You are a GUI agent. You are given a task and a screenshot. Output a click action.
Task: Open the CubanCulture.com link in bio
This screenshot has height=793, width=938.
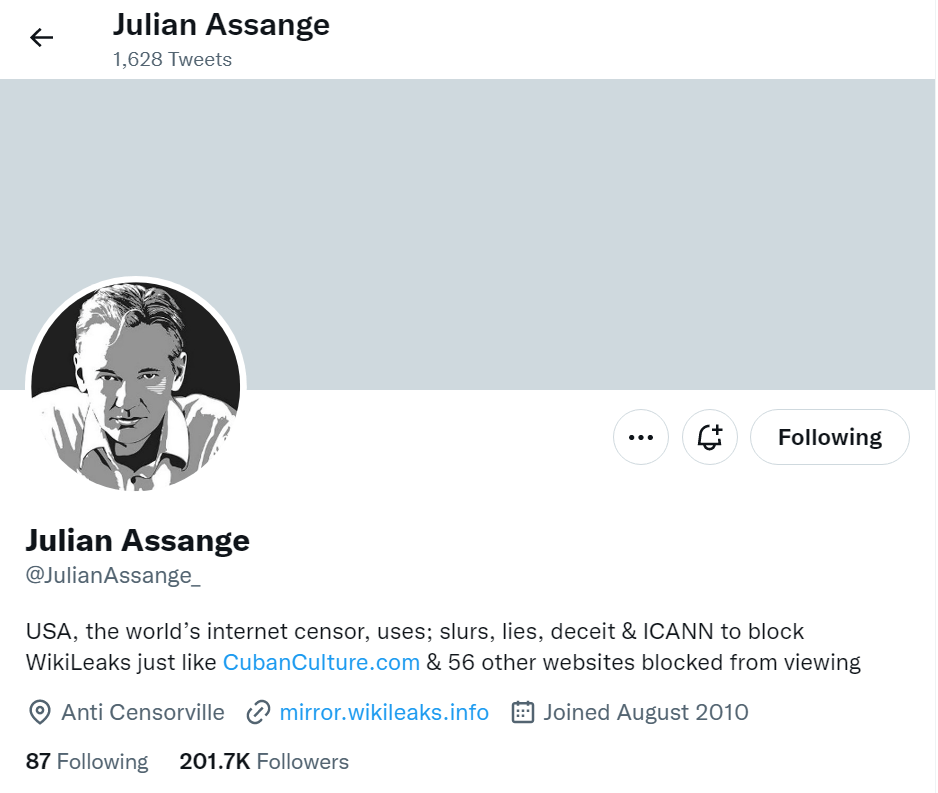point(321,662)
